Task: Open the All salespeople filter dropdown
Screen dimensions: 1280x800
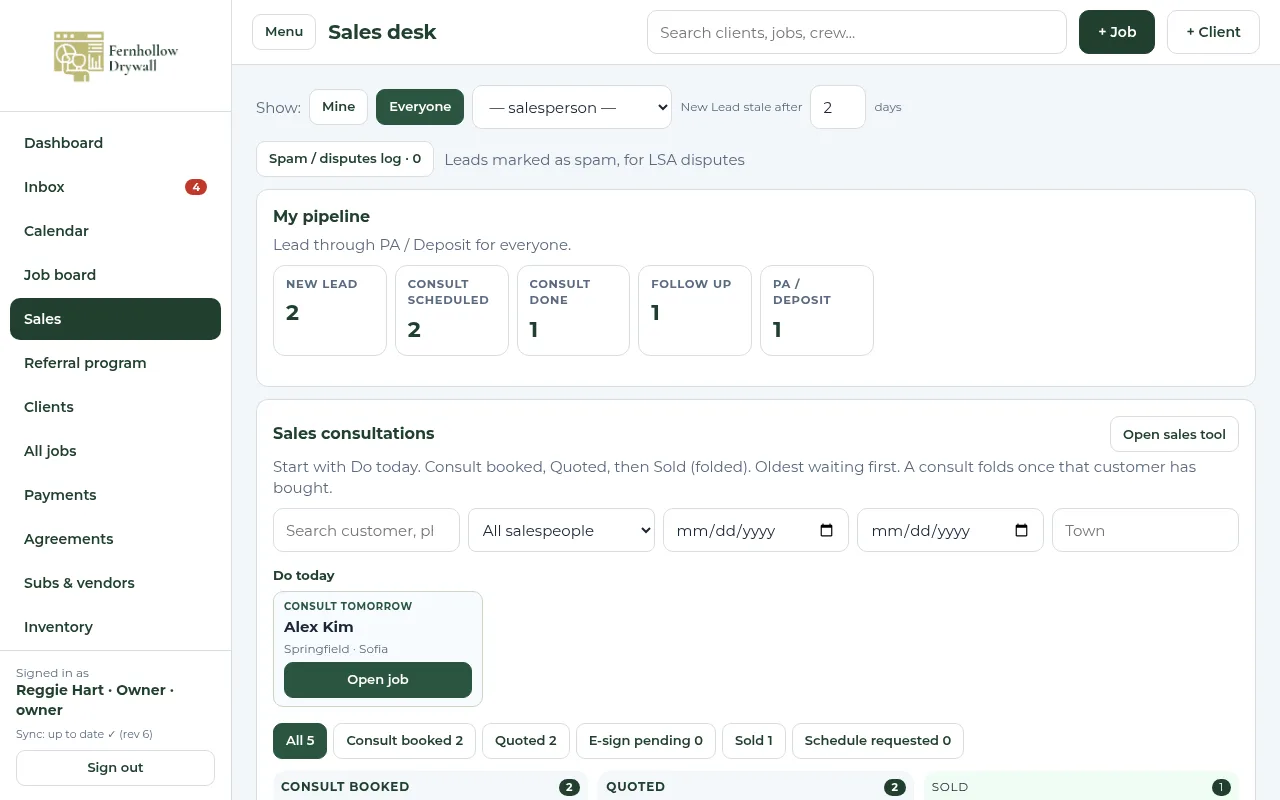Action: [561, 530]
